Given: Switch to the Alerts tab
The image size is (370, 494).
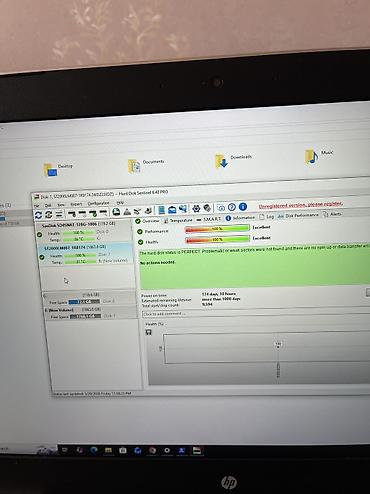Looking at the screenshot, I should [x=332, y=214].
